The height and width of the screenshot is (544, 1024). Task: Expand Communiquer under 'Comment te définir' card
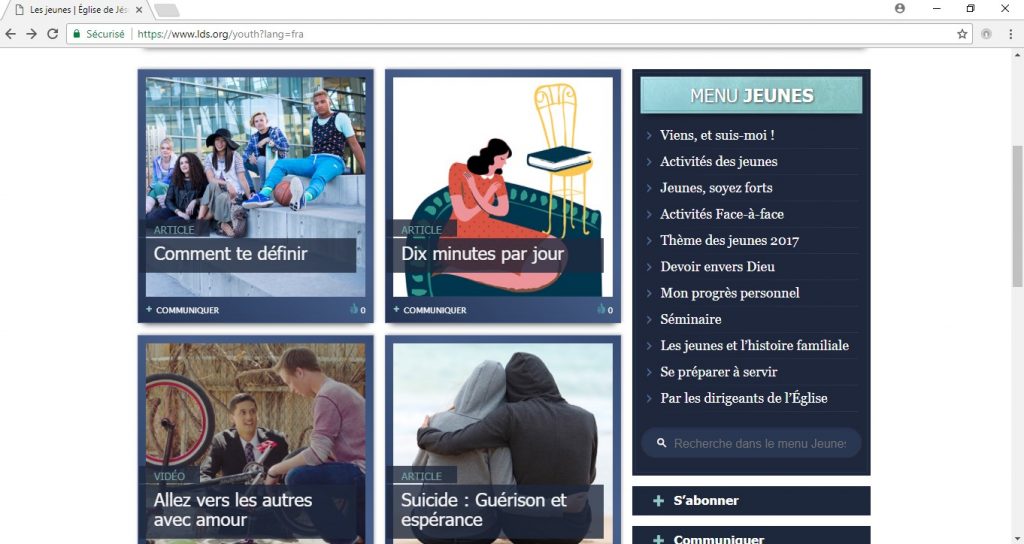click(182, 310)
